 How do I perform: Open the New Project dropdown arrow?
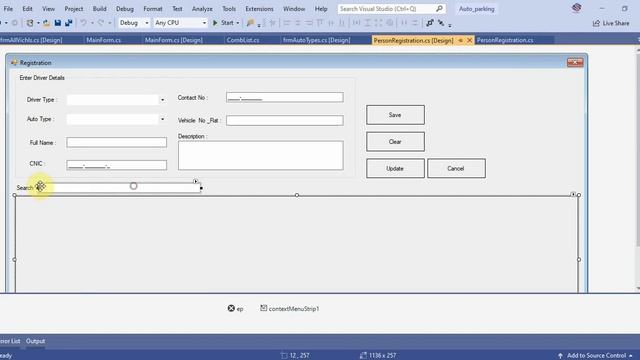point(38,23)
